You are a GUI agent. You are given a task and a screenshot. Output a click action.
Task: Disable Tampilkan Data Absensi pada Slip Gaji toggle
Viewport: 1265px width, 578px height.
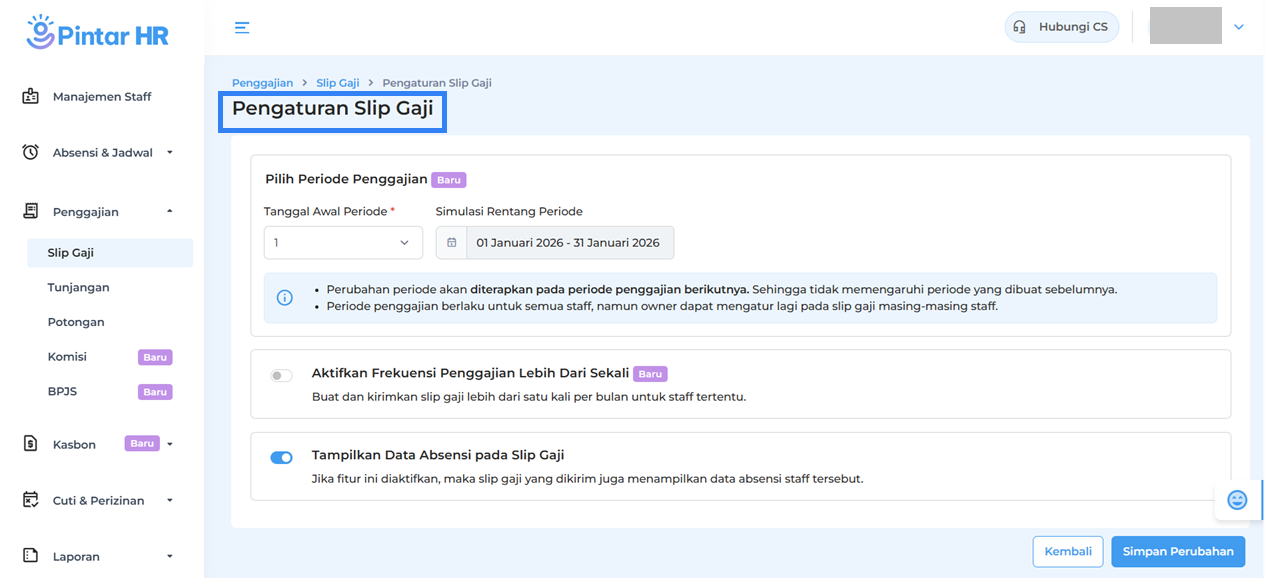coord(281,457)
